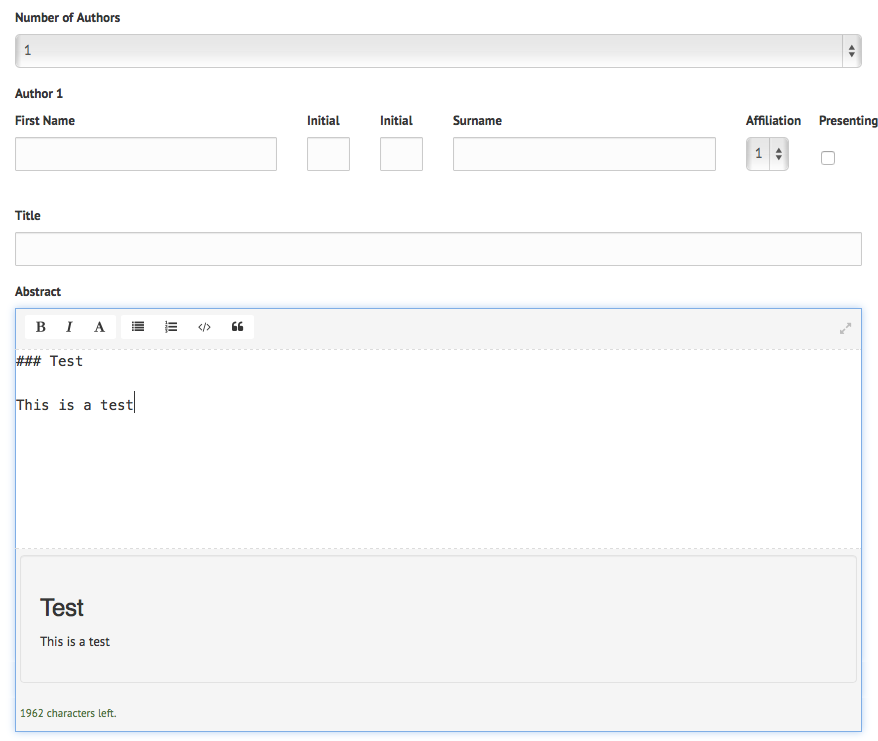Click the heading 'A' toolbar icon
The height and width of the screenshot is (741, 878).
(x=99, y=327)
